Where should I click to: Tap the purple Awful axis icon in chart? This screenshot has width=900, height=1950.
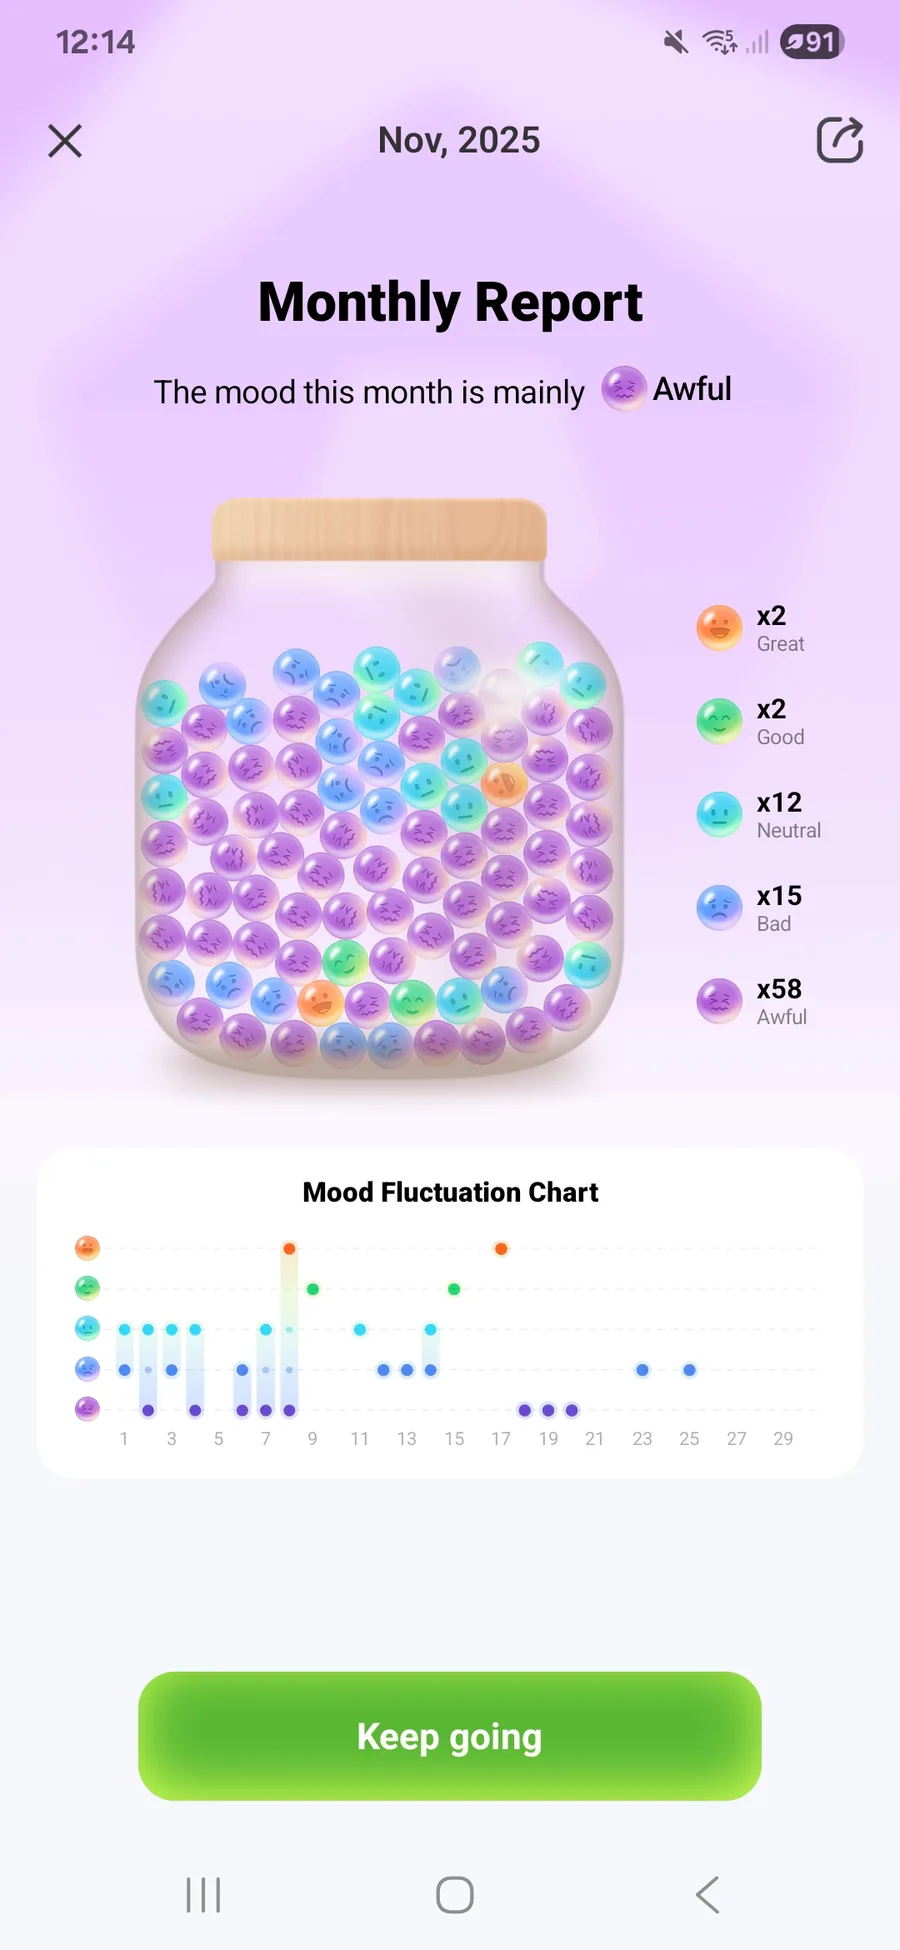88,1409
